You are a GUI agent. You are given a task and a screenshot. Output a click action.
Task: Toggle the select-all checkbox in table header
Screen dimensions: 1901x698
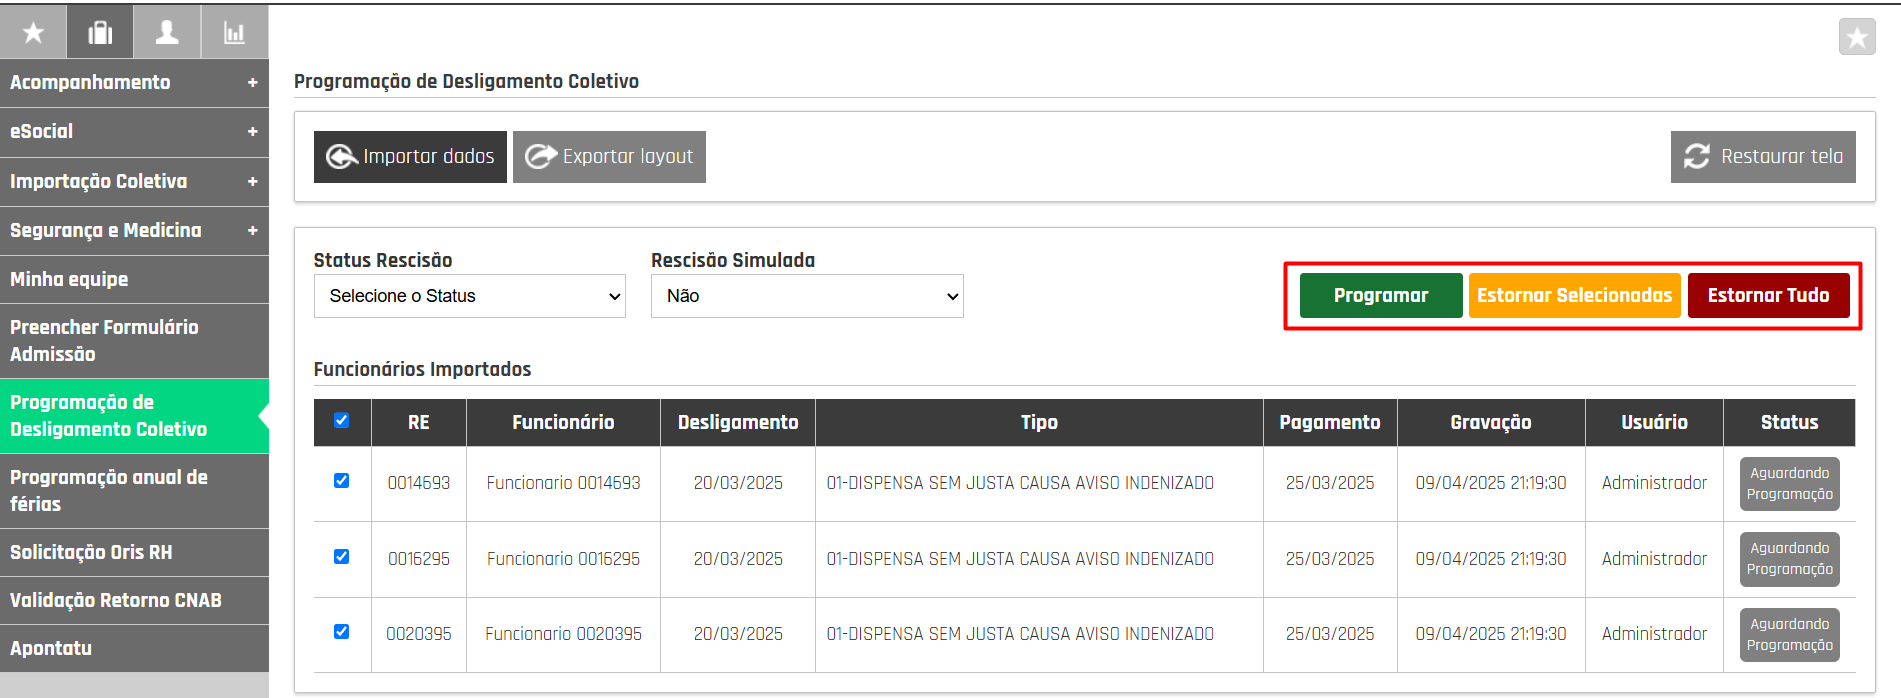coord(342,420)
